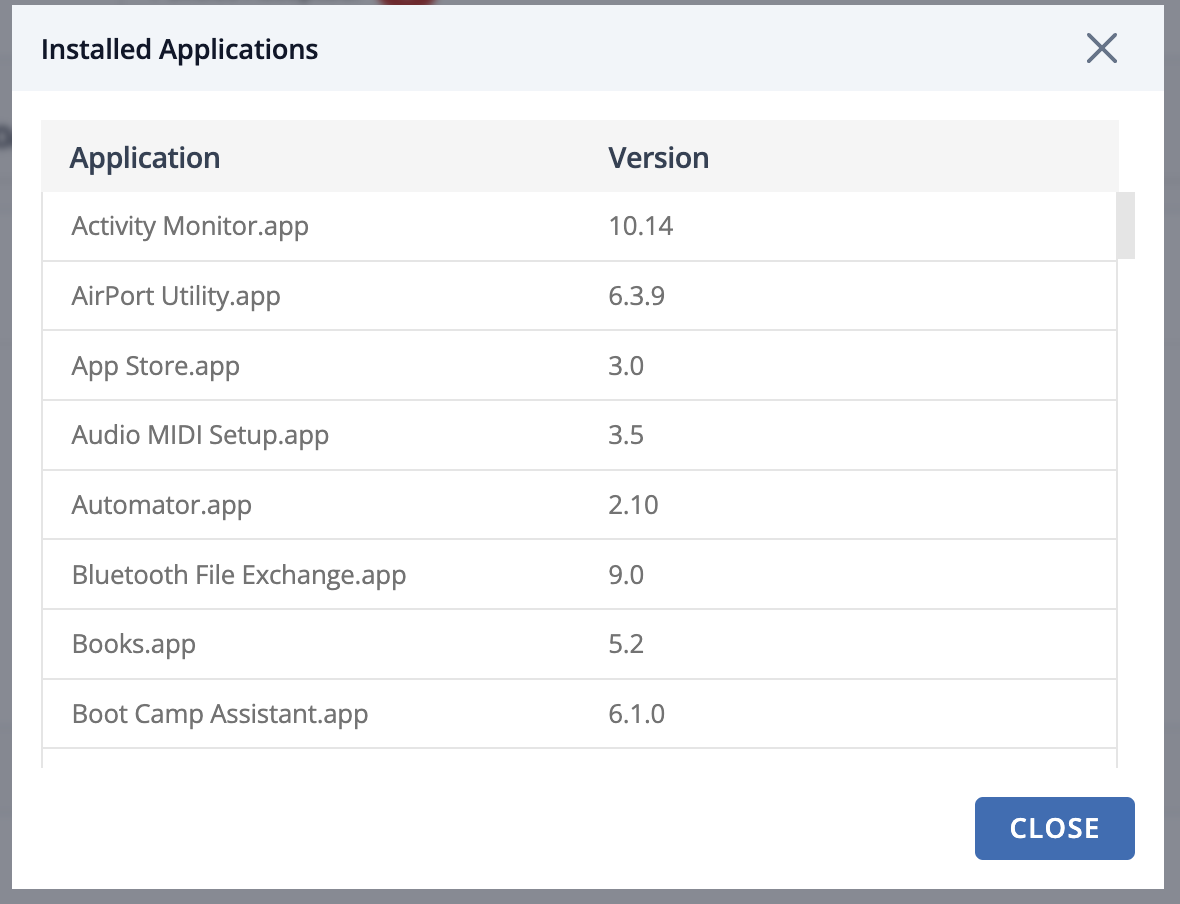The height and width of the screenshot is (904, 1180).
Task: Click the Installed Applications dialog title
Action: (x=179, y=50)
